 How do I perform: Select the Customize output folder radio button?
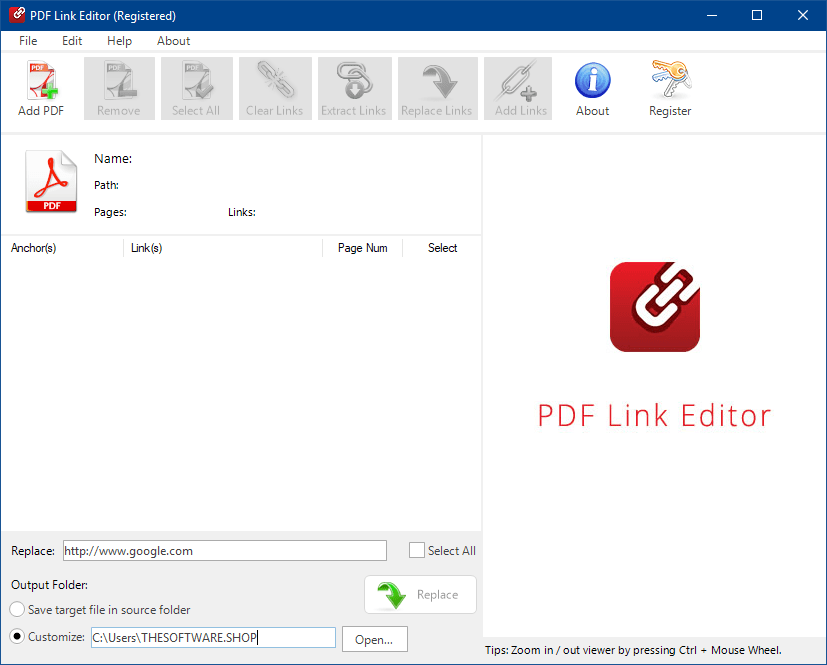pos(18,637)
